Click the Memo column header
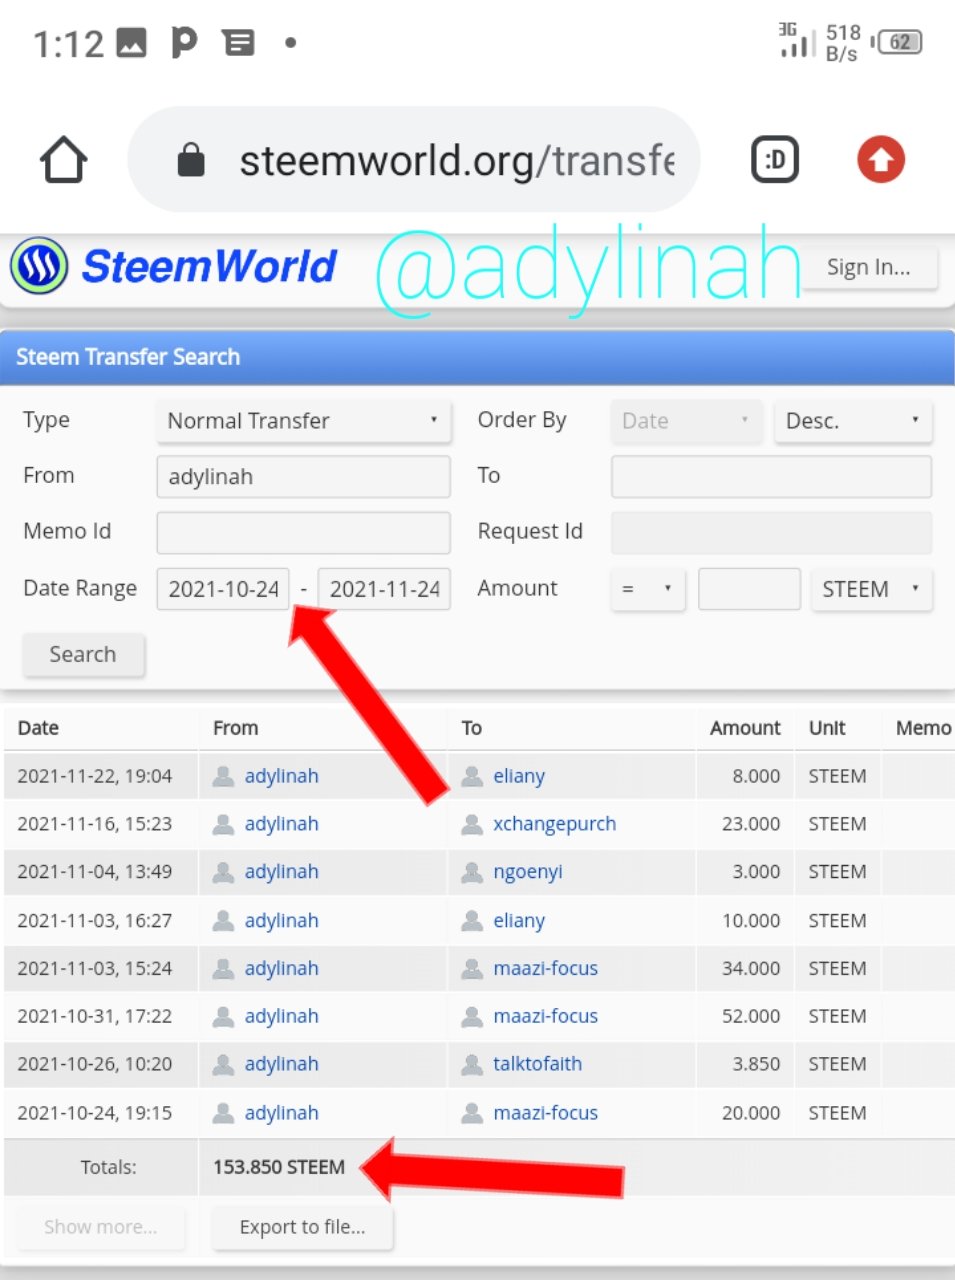 tap(923, 728)
